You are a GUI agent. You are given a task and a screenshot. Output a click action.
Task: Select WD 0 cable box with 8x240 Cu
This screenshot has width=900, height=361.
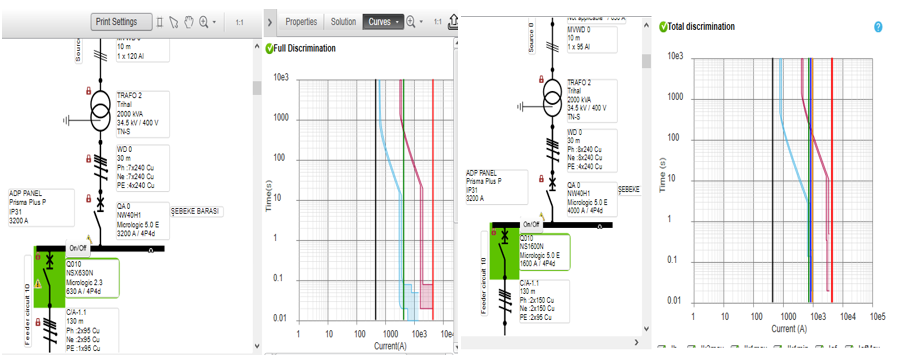tap(591, 150)
